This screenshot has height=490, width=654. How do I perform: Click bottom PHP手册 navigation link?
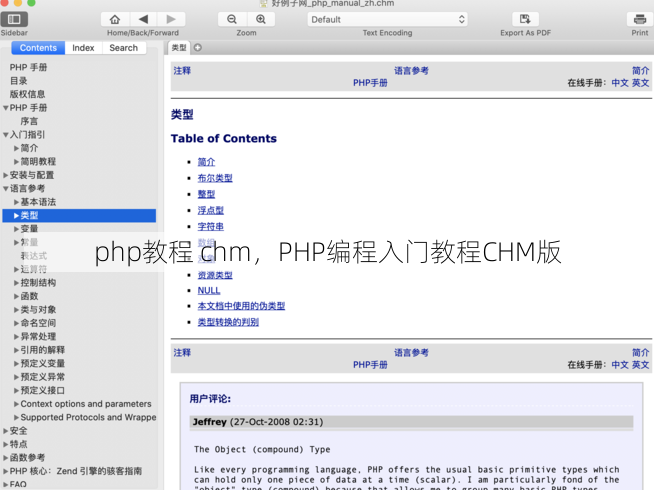[370, 365]
